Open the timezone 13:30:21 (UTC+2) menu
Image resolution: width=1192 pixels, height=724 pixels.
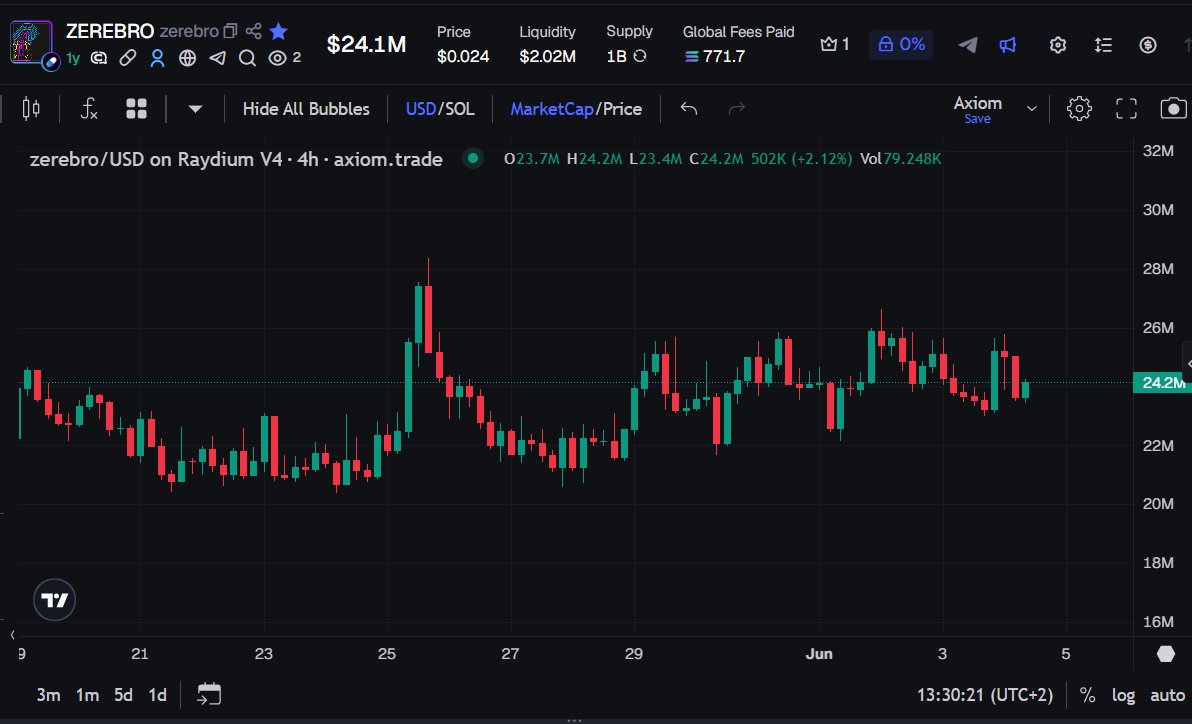pyautogui.click(x=985, y=695)
